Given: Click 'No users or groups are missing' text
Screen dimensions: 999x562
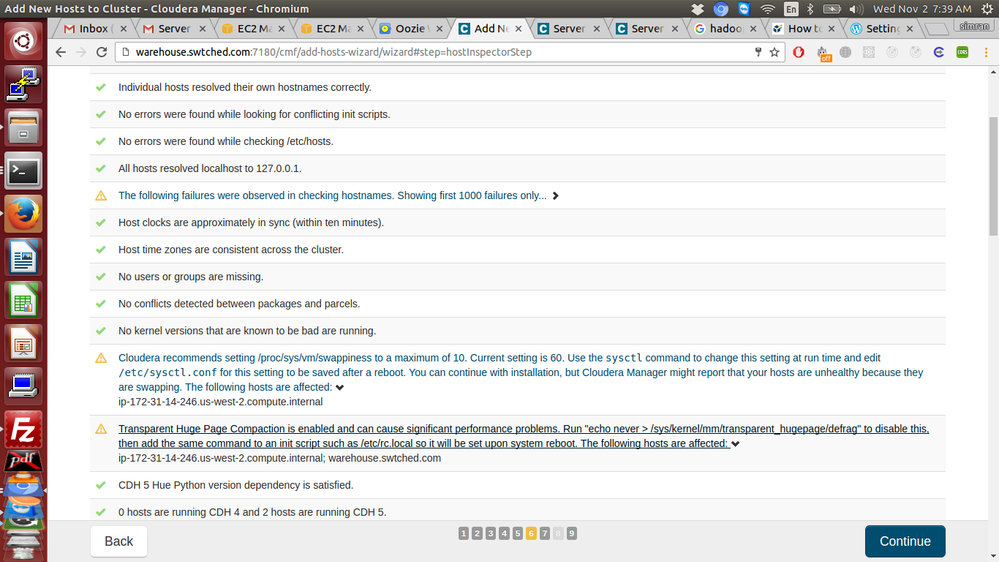Looking at the screenshot, I should click(190, 277).
